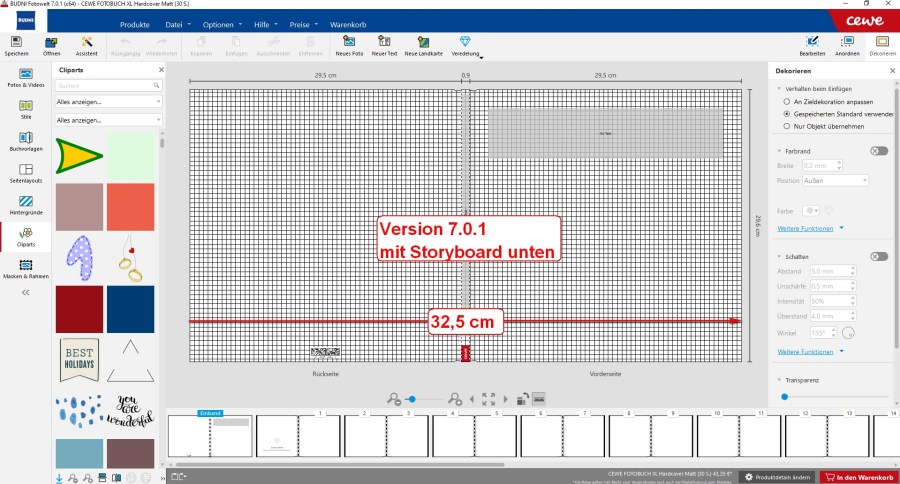Zoom in the book canvas

(455, 398)
